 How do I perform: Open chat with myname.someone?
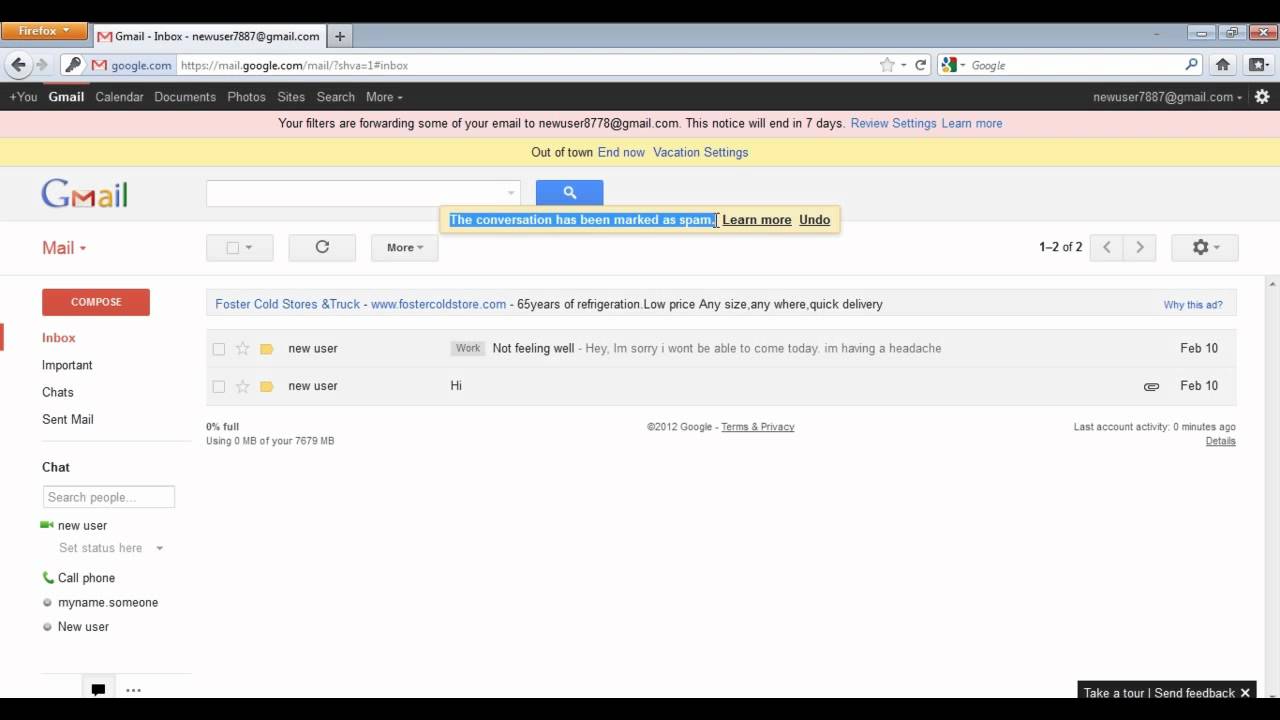pyautogui.click(x=108, y=602)
